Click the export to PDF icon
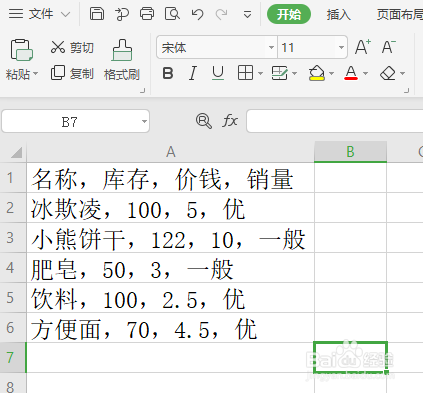This screenshot has width=423, height=393. tap(122, 14)
